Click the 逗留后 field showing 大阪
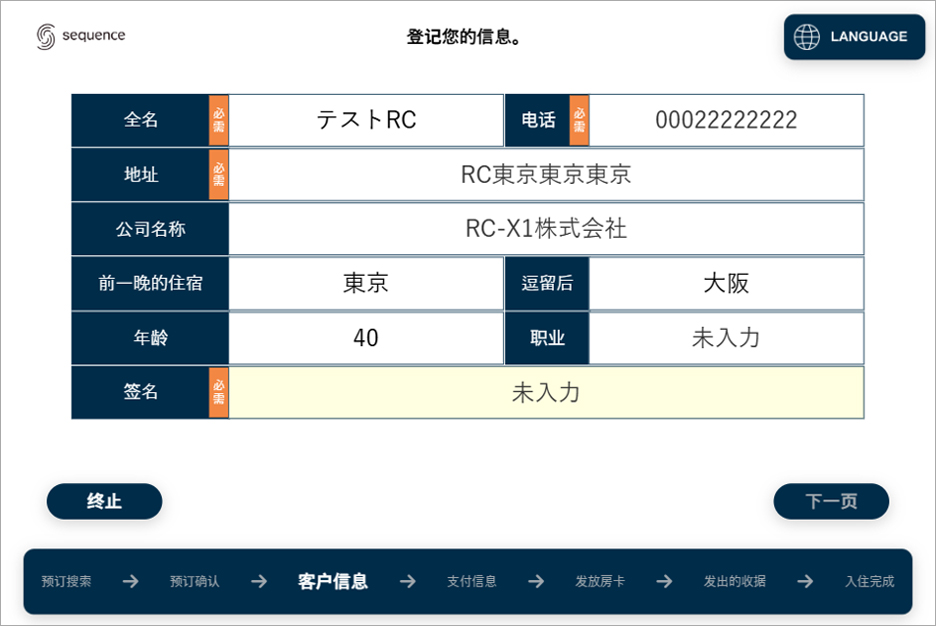This screenshot has height=626, width=936. [x=726, y=283]
